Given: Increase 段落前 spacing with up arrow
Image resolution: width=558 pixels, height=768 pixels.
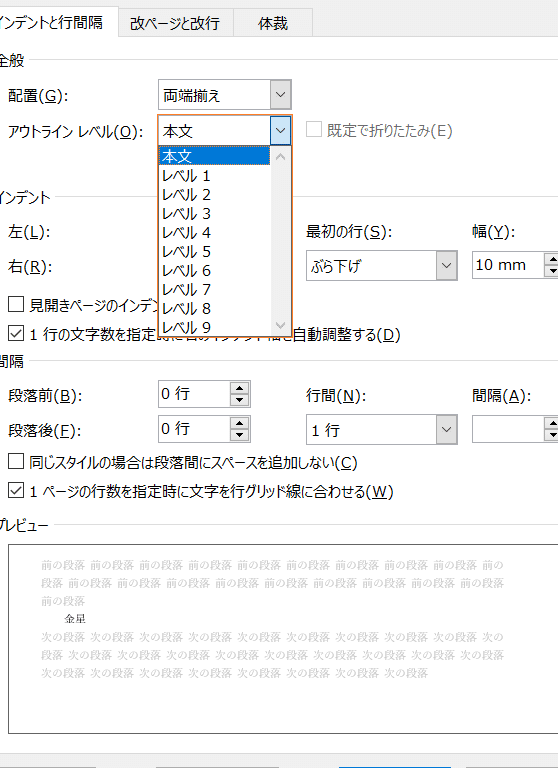Looking at the screenshot, I should [240, 388].
